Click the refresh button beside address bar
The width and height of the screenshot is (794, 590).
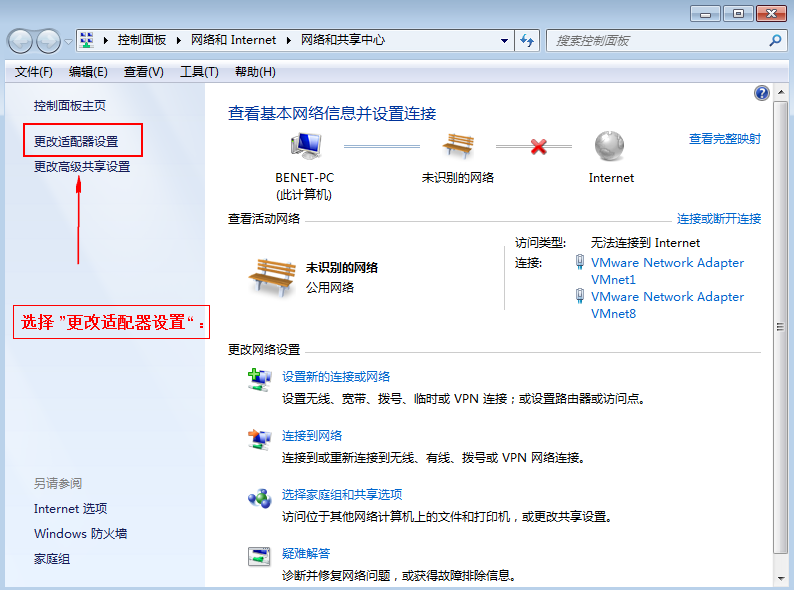point(527,41)
